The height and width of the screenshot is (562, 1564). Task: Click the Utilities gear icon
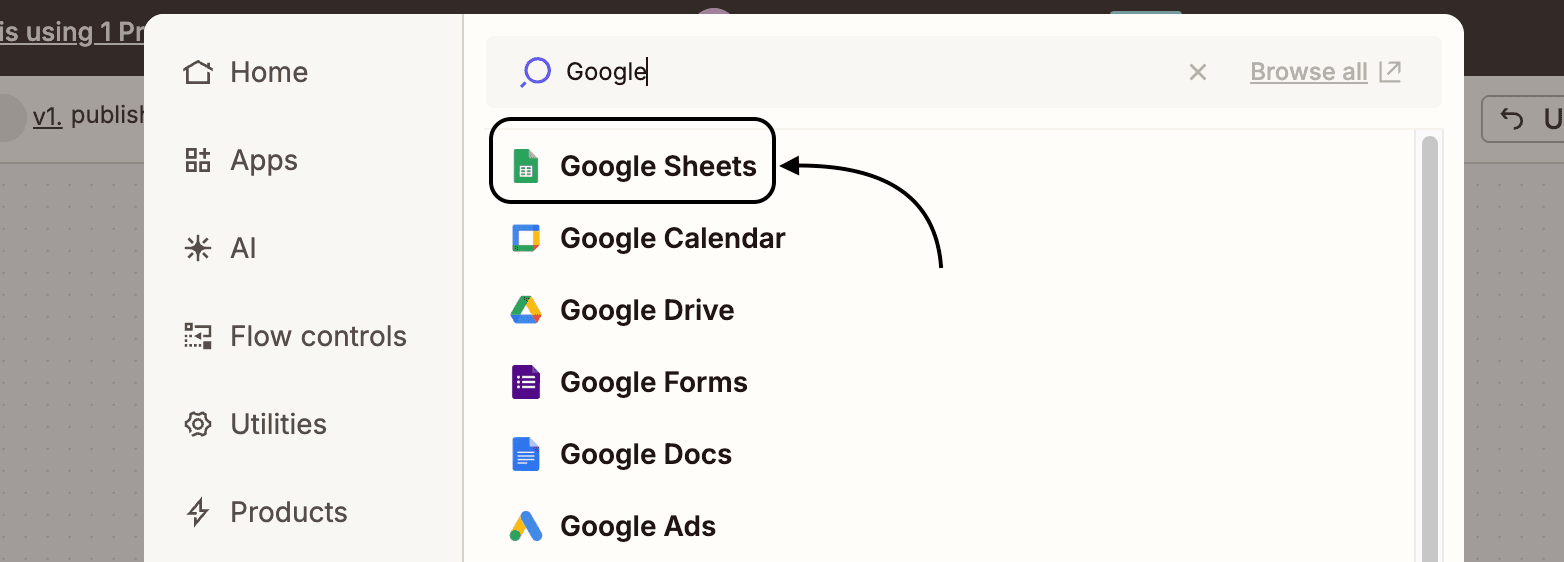198,424
